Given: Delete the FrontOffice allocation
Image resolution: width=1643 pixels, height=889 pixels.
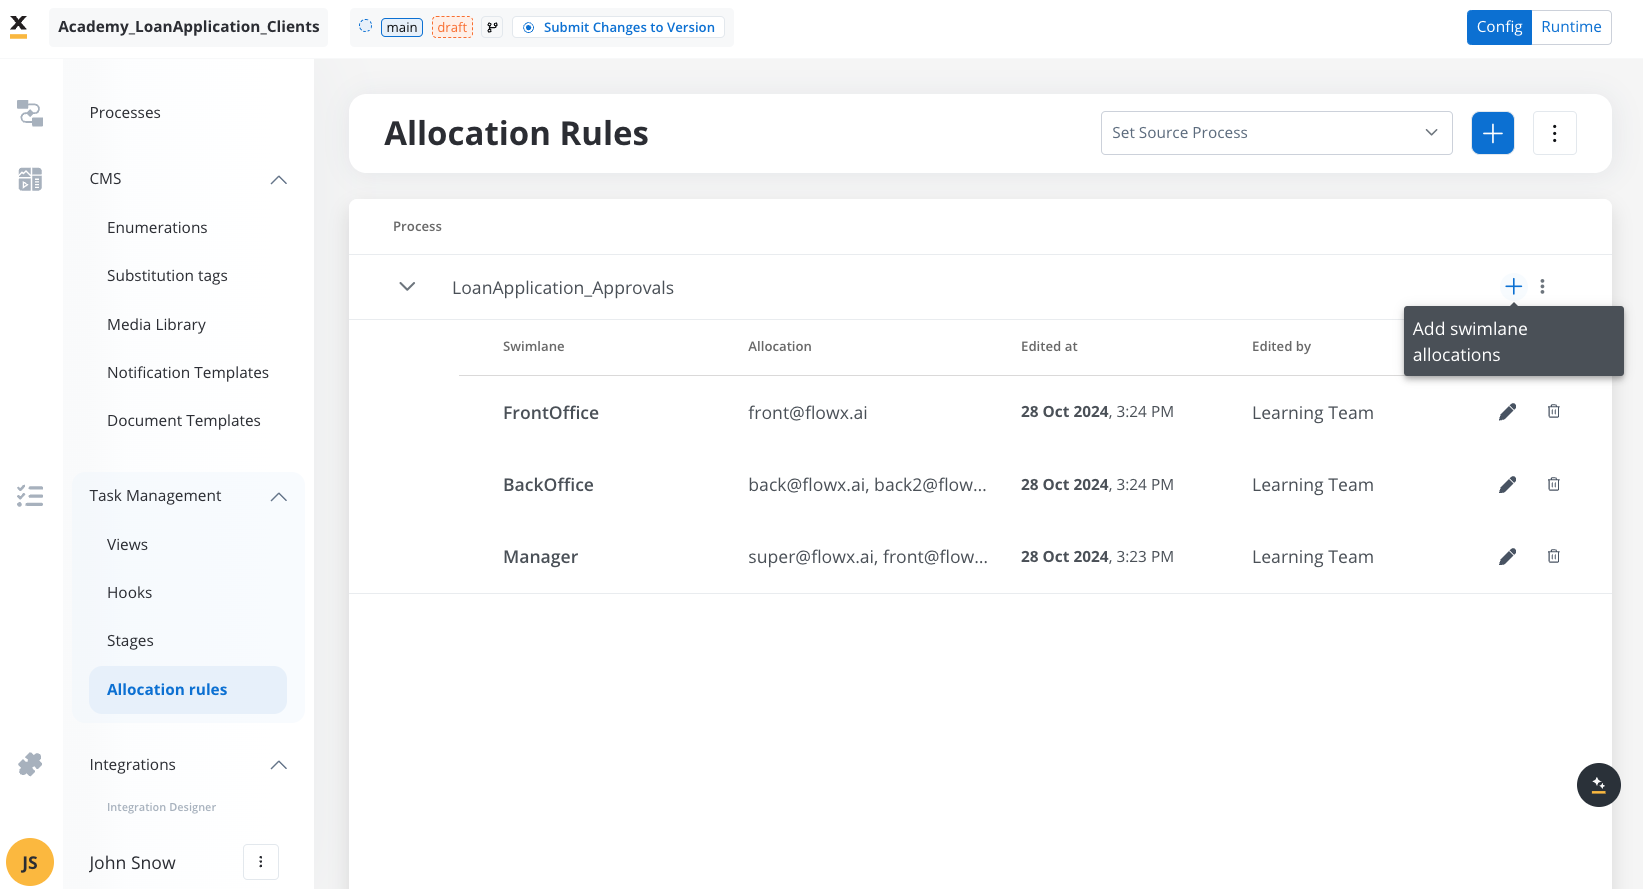Looking at the screenshot, I should (x=1554, y=411).
